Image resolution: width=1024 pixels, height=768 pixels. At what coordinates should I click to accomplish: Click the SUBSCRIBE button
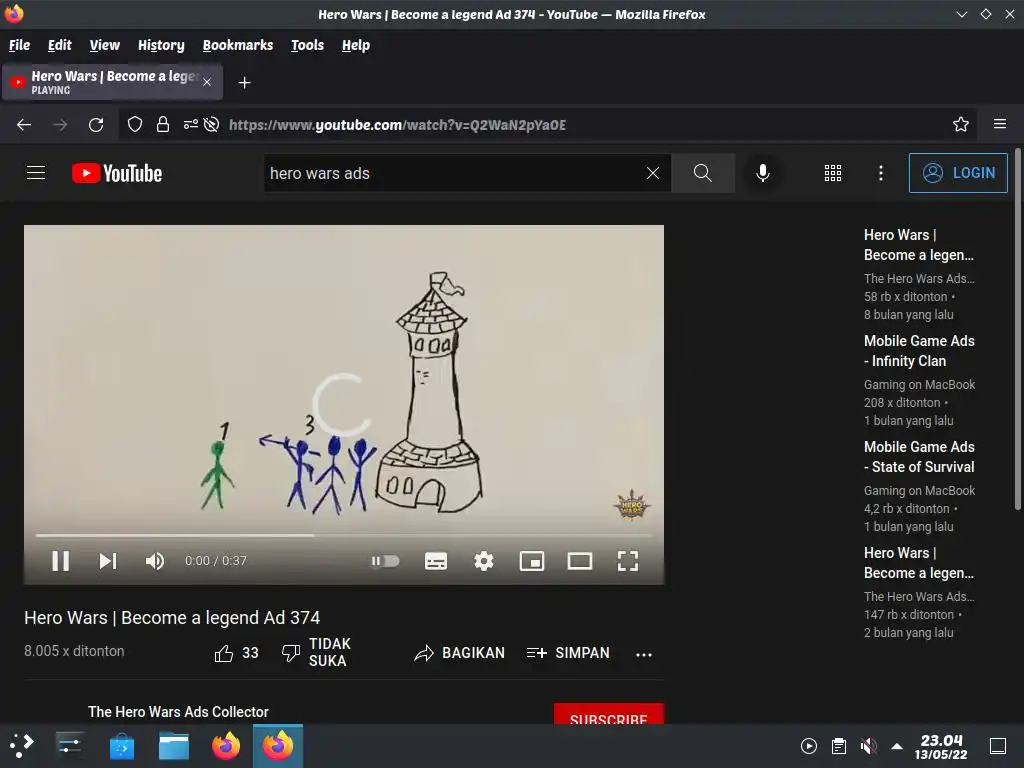click(x=609, y=714)
